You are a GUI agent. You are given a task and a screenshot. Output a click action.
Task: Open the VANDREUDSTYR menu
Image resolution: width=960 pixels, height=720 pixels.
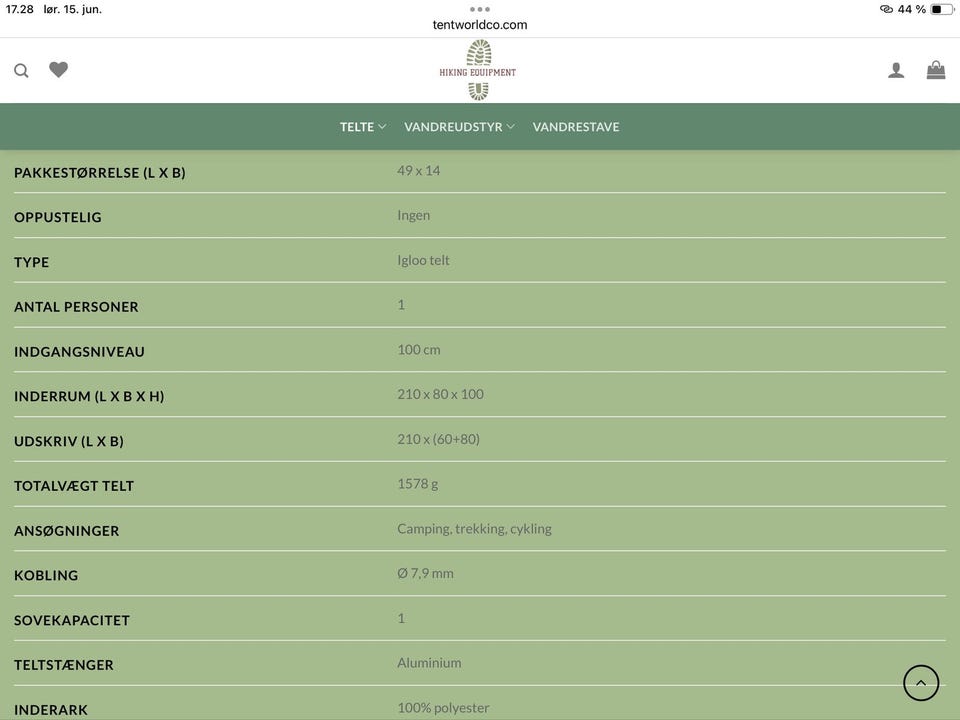tap(453, 127)
